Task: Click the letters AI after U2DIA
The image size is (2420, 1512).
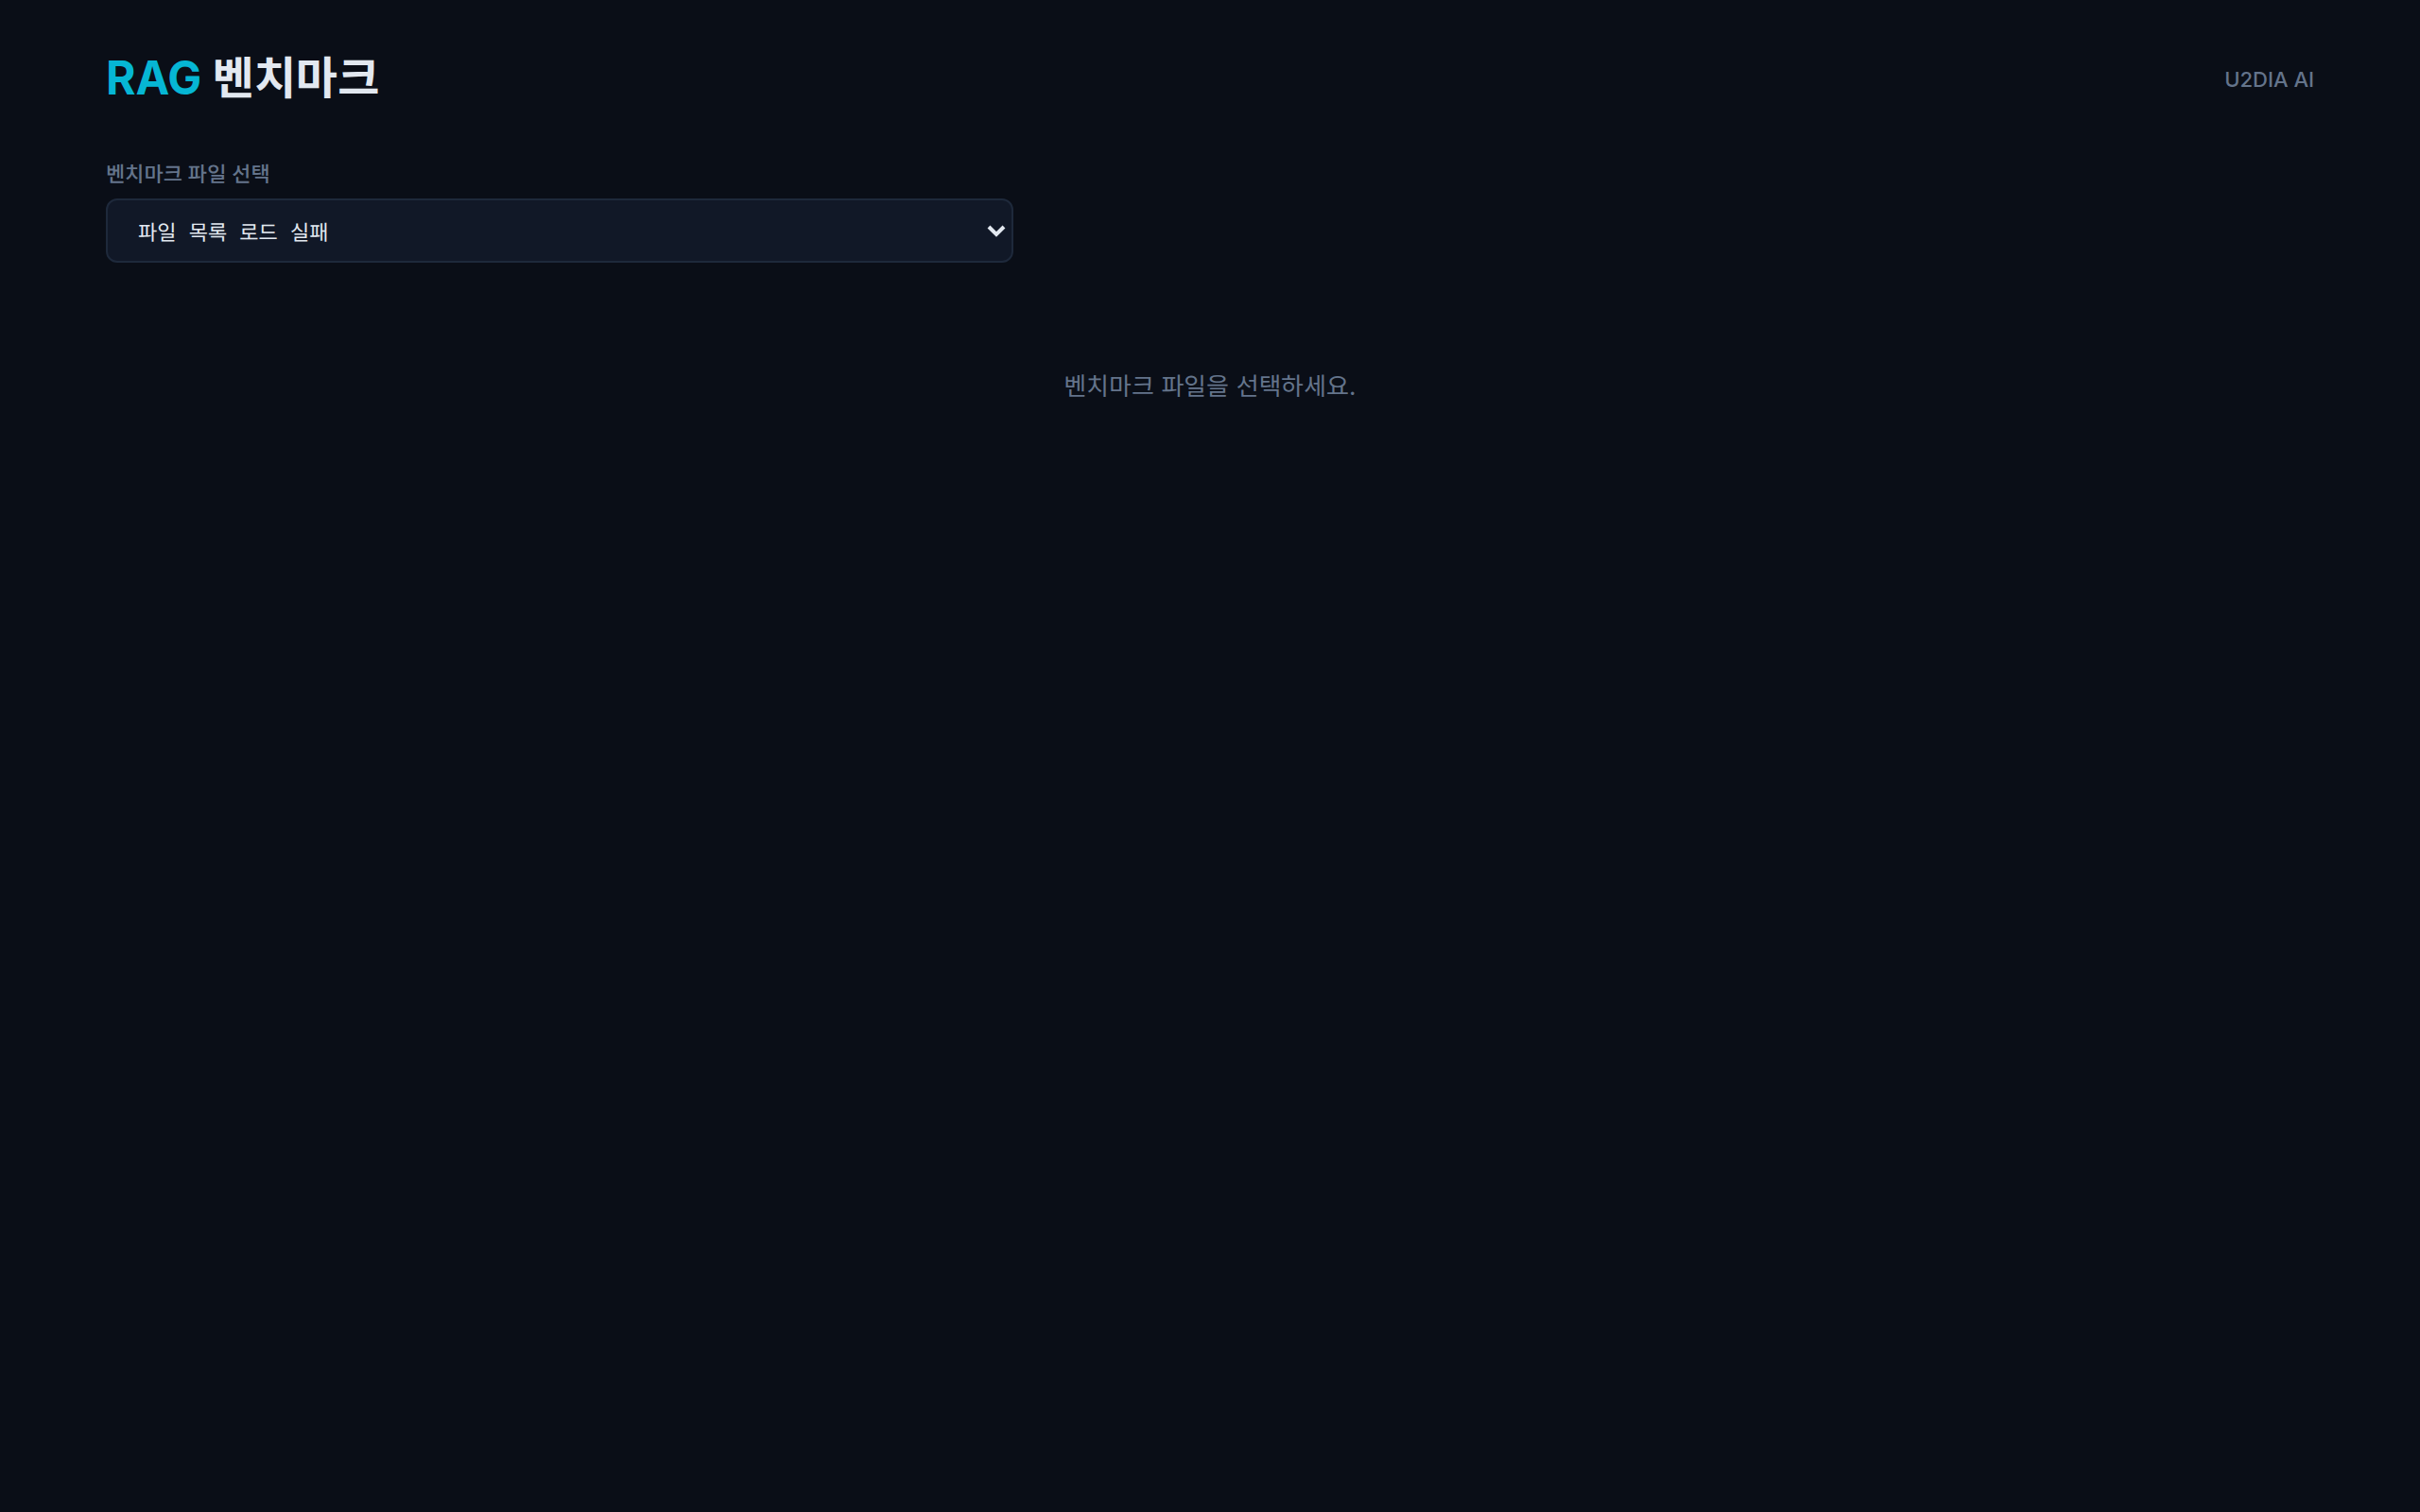Action: click(2304, 80)
